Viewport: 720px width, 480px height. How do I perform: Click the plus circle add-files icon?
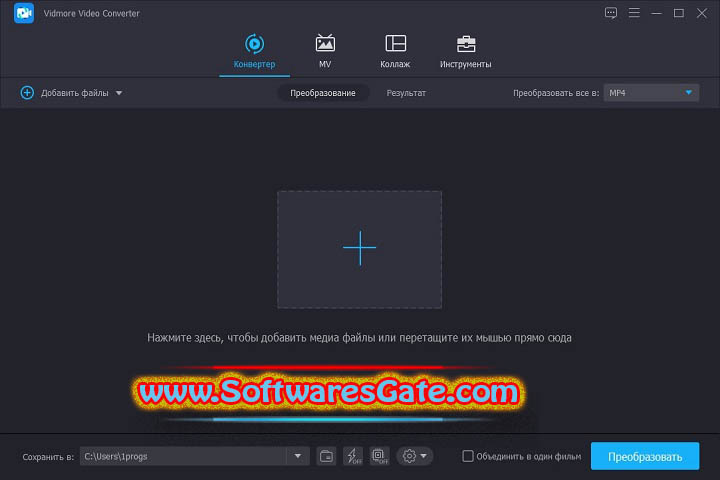click(x=27, y=93)
